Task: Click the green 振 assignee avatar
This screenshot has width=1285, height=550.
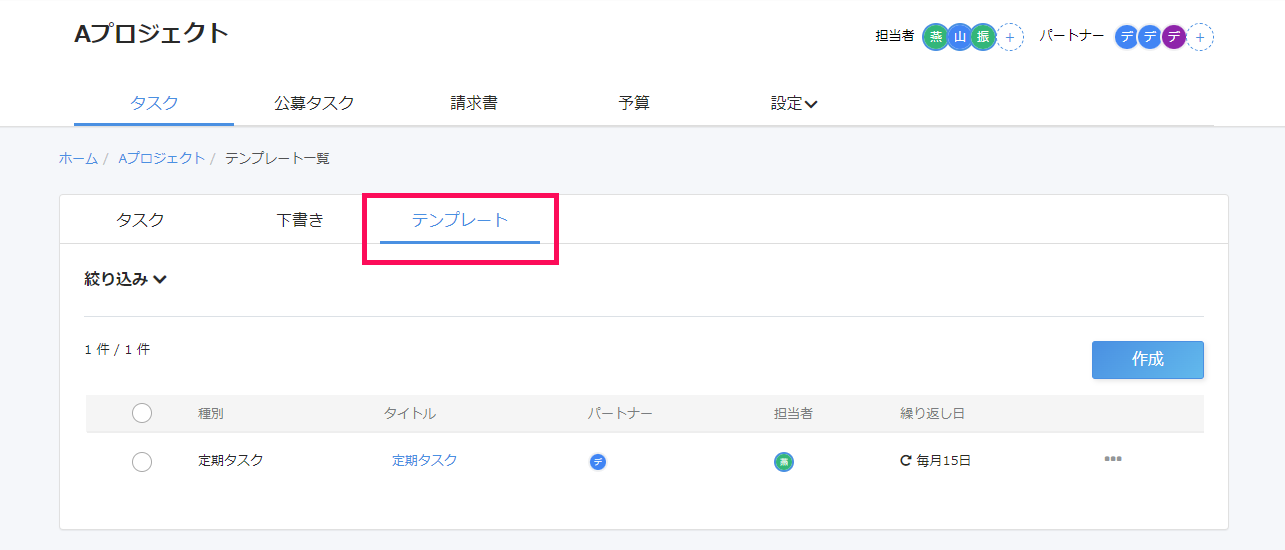Action: pos(983,37)
